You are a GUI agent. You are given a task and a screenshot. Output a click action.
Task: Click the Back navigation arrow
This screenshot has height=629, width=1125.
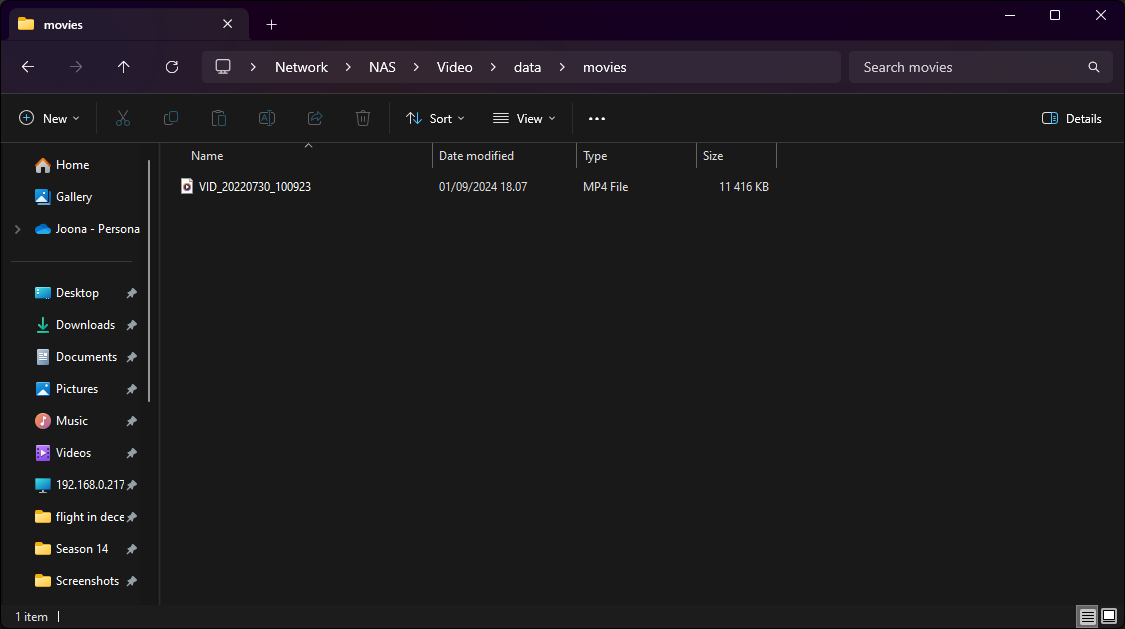(28, 67)
